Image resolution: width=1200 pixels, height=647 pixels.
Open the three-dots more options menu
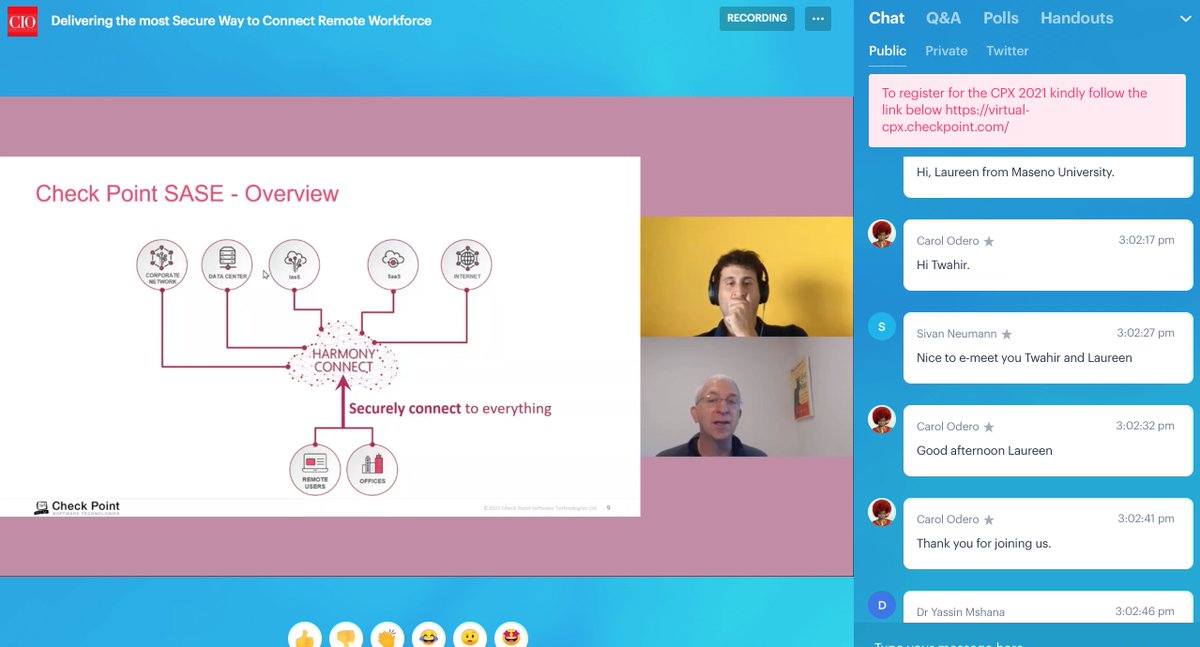[818, 19]
